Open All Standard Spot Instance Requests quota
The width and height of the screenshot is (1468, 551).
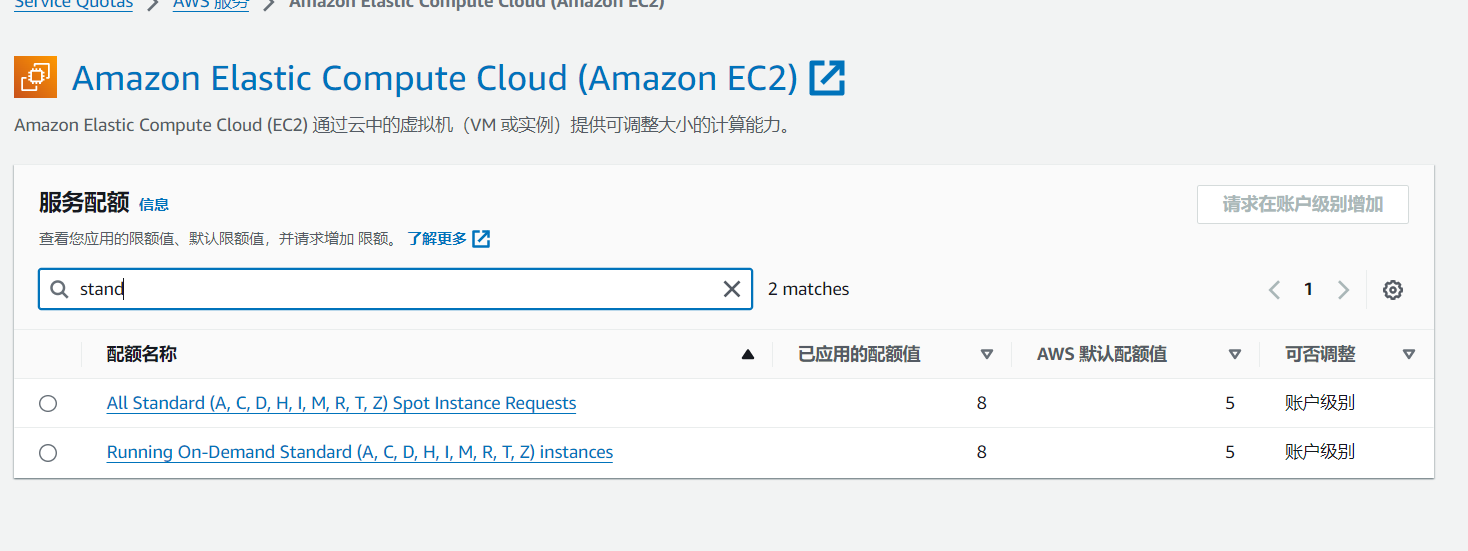pyautogui.click(x=341, y=403)
